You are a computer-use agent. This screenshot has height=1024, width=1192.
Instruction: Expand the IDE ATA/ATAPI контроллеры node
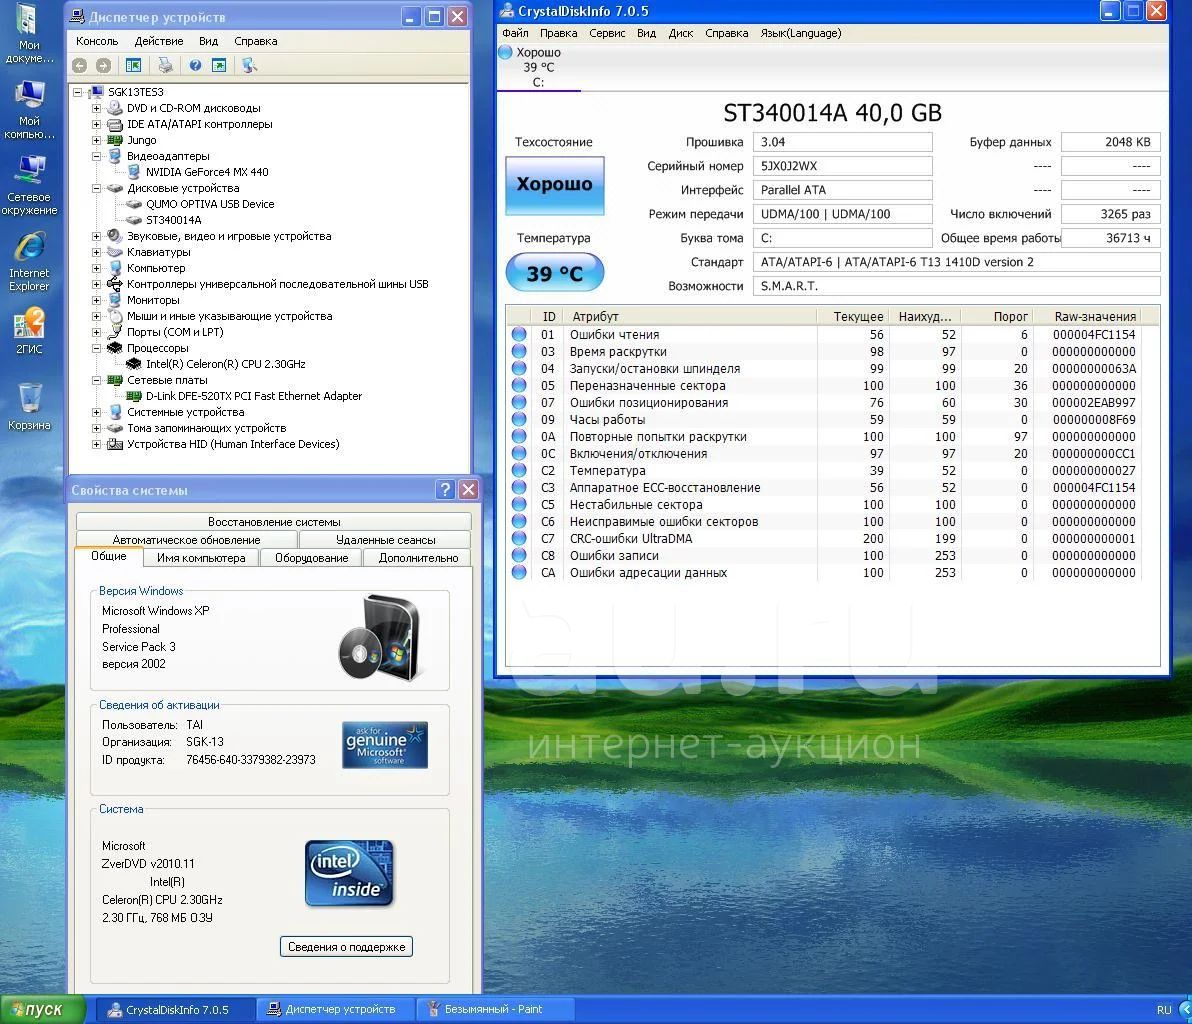97,124
